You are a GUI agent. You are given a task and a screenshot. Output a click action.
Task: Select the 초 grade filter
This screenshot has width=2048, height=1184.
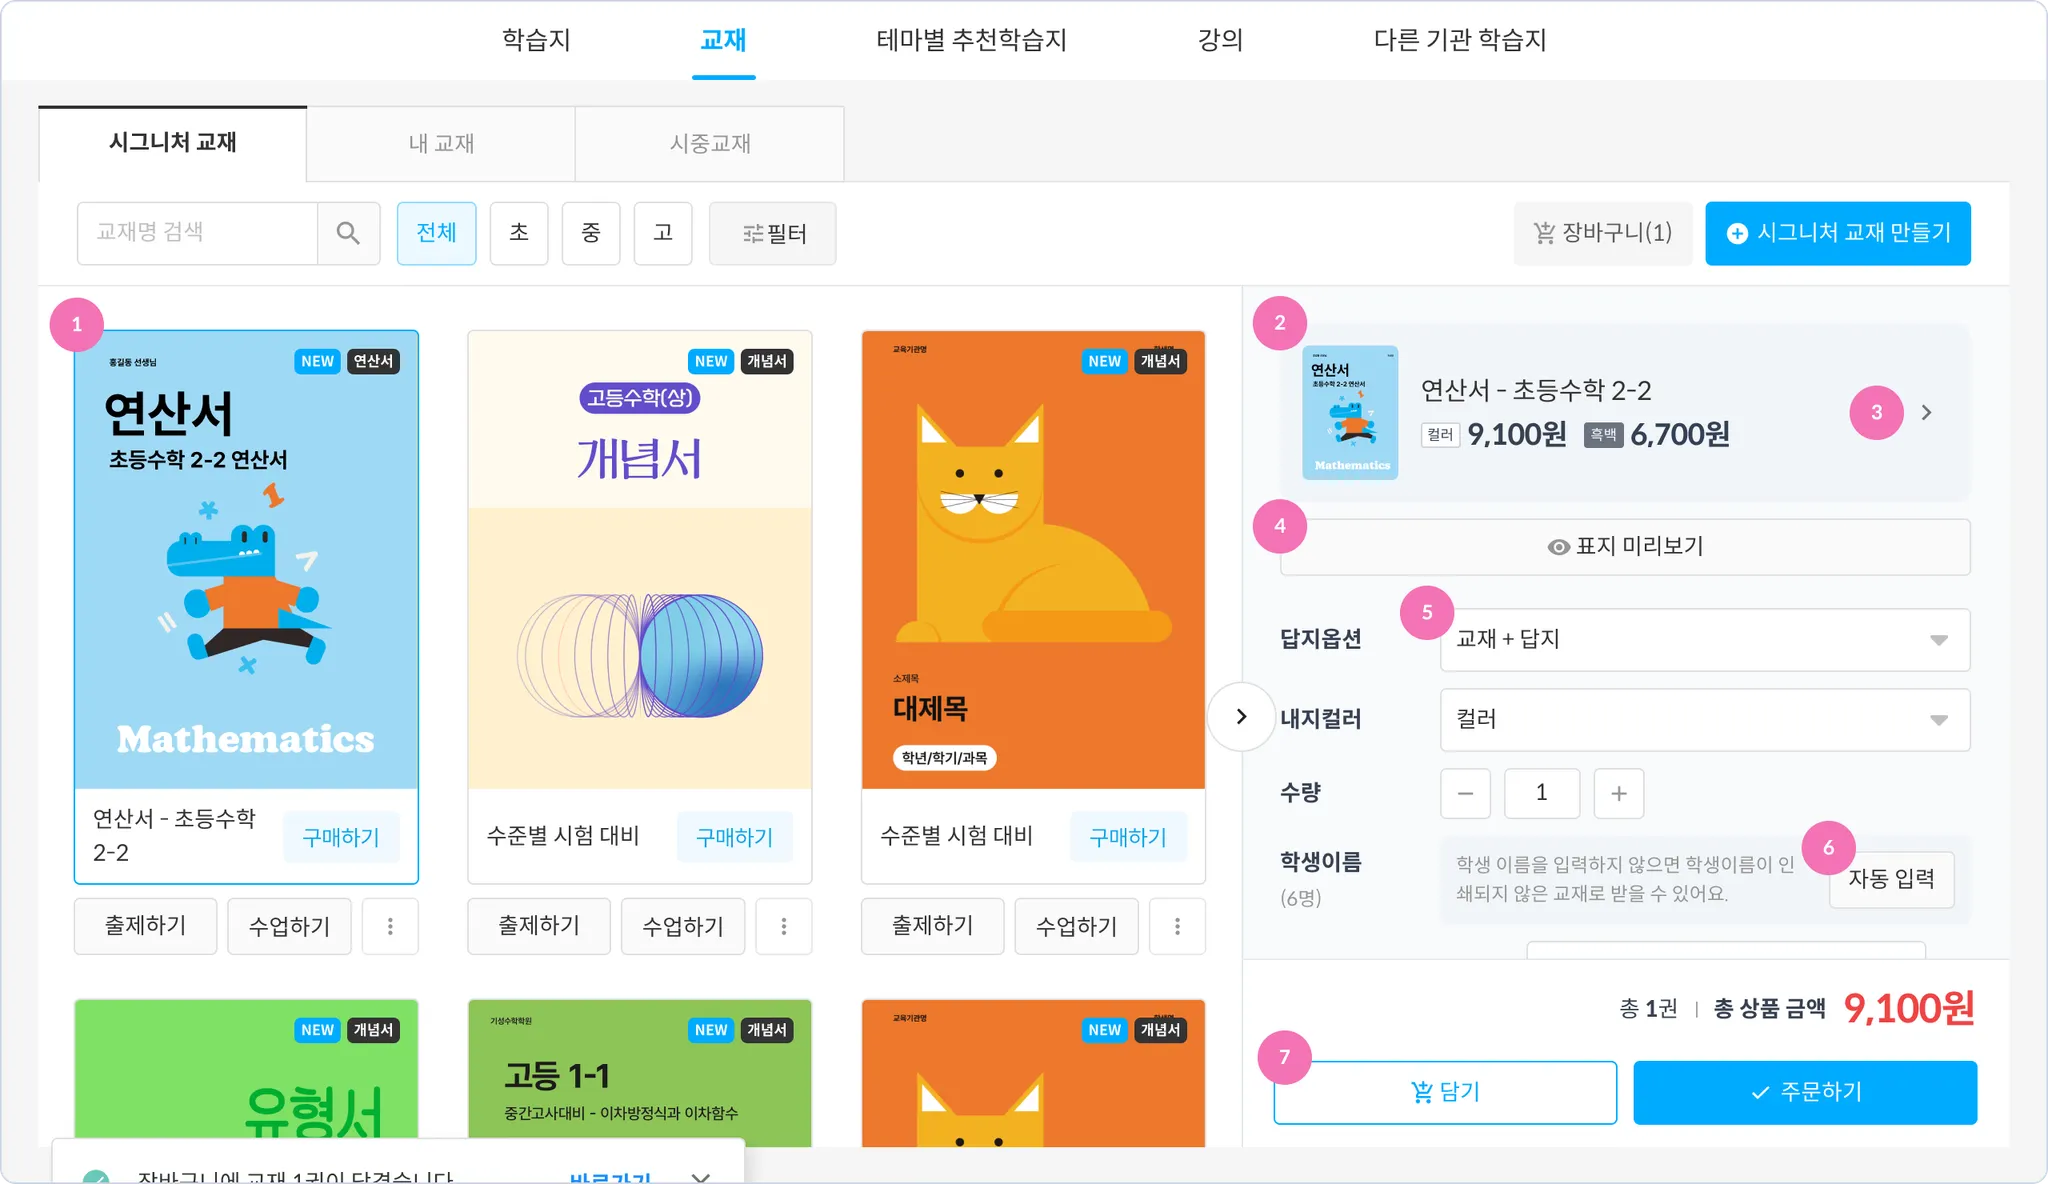click(x=519, y=233)
